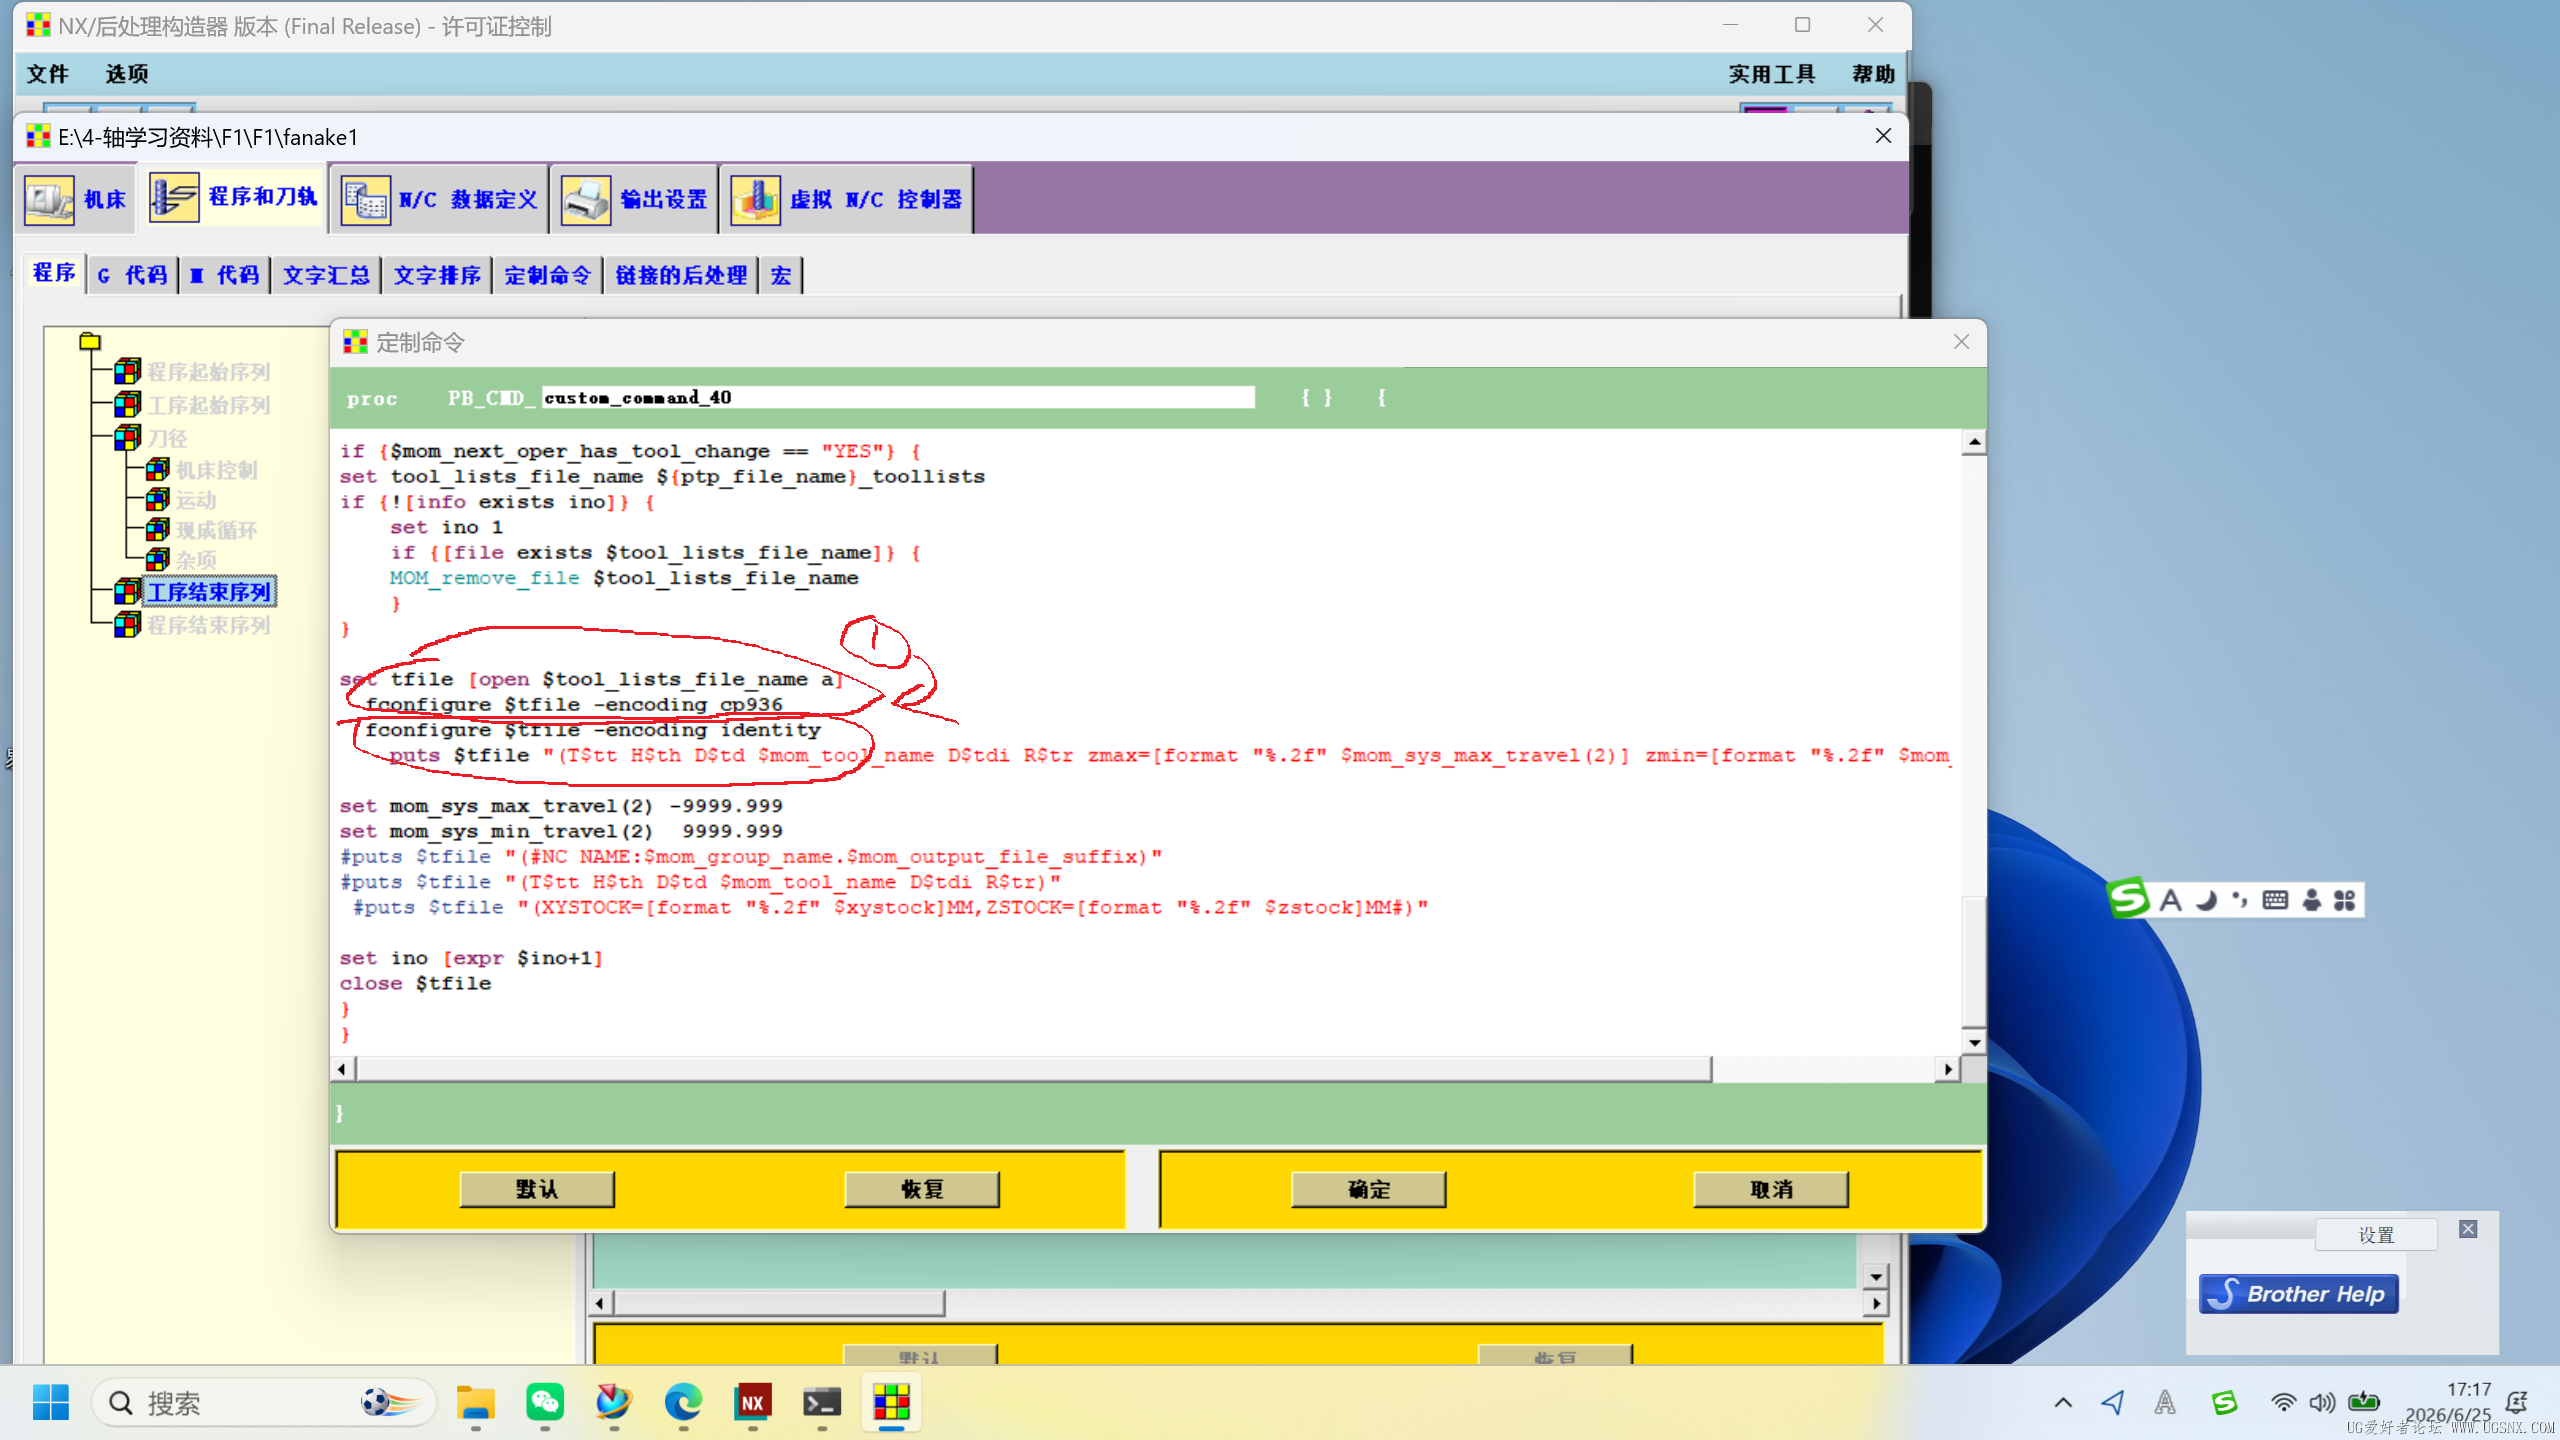Screen dimensions: 2560x1440
Task: Open the 虚拟 N/C 控制器 tab
Action: point(846,199)
